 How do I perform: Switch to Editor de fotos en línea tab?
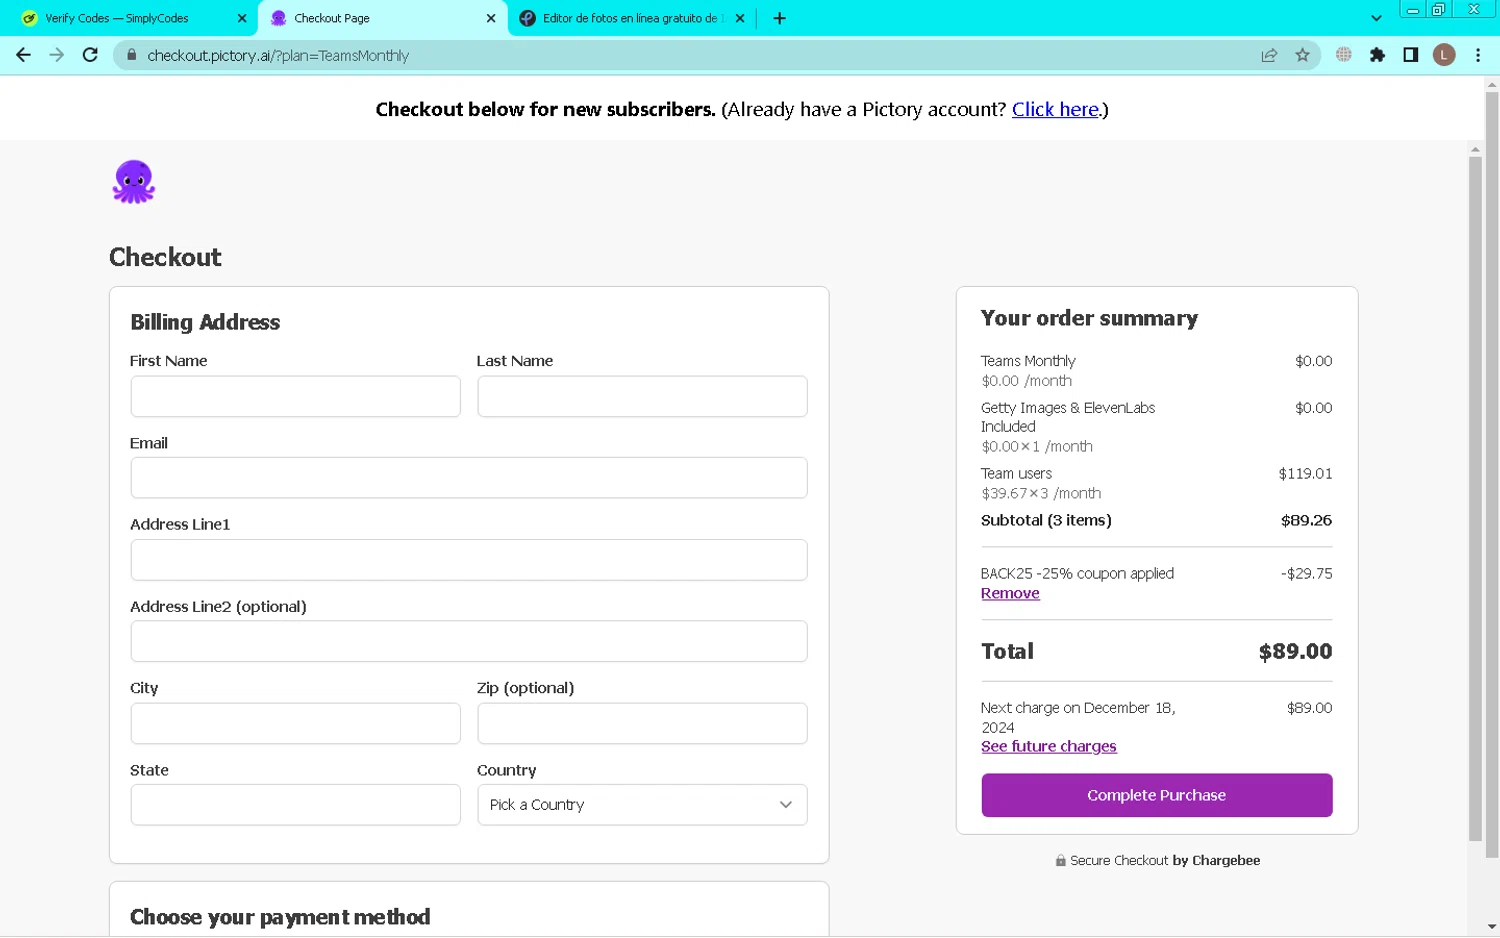pos(632,18)
